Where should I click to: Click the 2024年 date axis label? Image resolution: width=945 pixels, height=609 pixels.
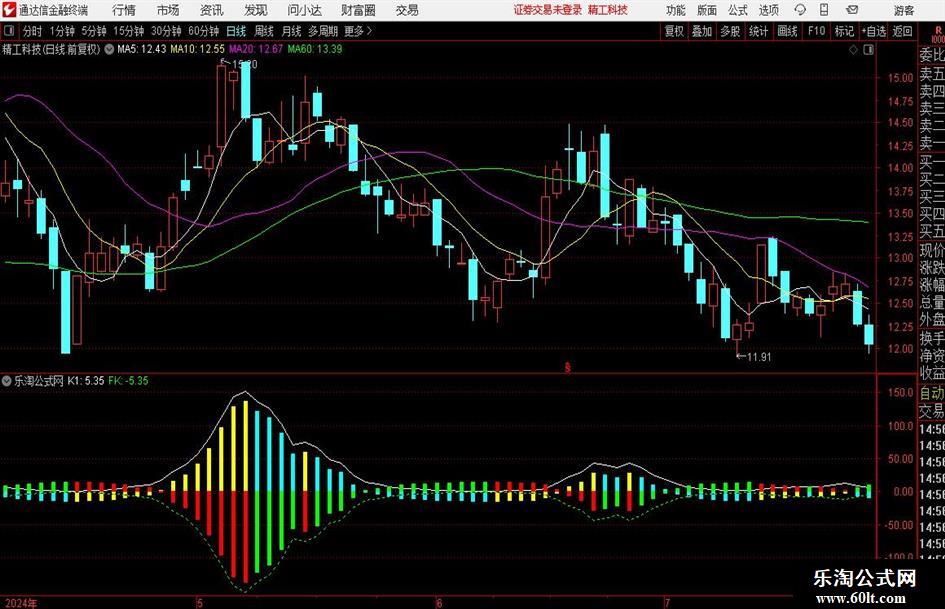(x=20, y=603)
